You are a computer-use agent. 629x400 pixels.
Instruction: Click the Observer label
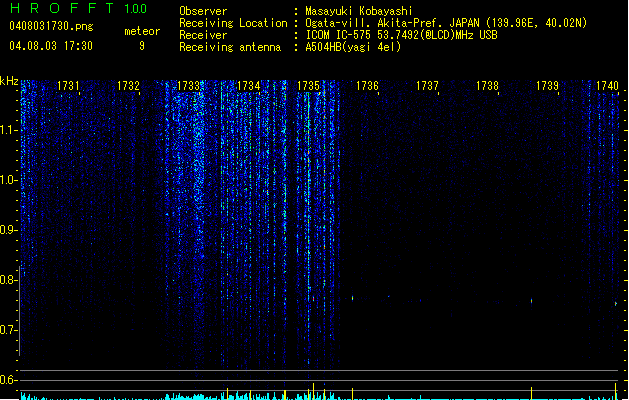pos(203,11)
